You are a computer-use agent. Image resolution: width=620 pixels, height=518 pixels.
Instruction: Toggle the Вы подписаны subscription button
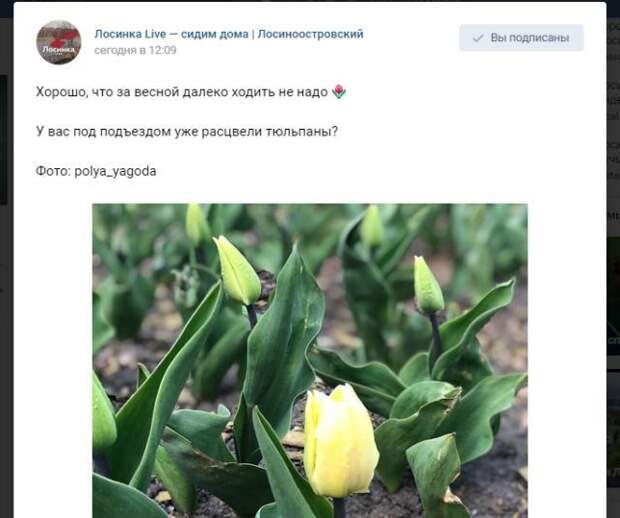521,38
